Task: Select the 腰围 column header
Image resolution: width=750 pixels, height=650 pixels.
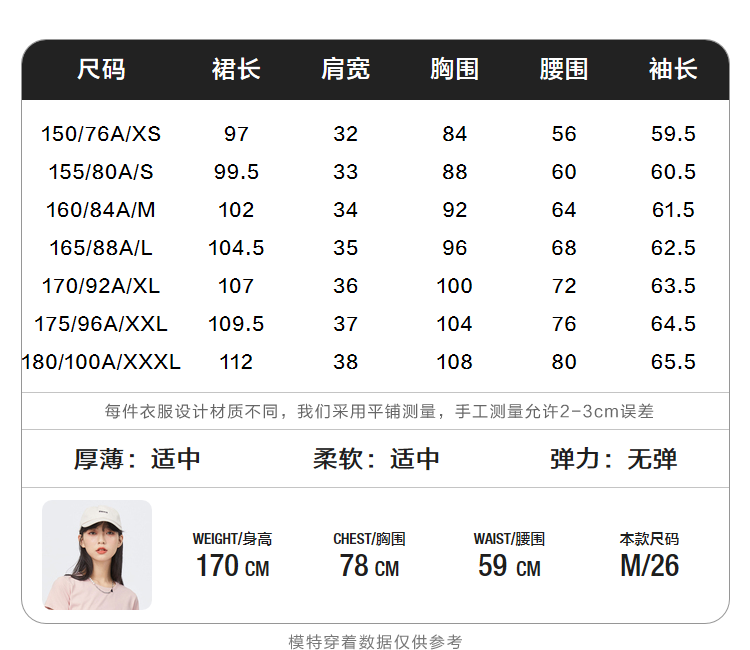Action: [564, 69]
